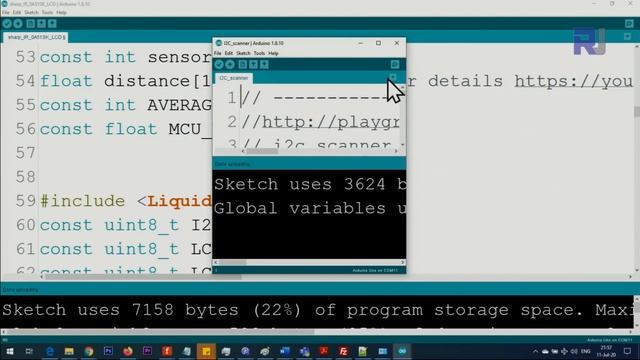Open Microsoft Edge from the taskbar
Viewport: 640px width, 360px height.
(x=49, y=351)
